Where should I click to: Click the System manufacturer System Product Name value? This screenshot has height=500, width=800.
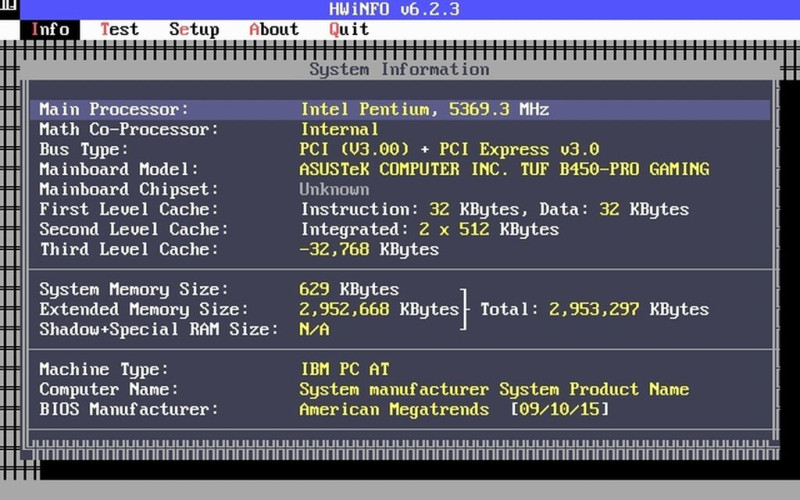[x=494, y=389]
